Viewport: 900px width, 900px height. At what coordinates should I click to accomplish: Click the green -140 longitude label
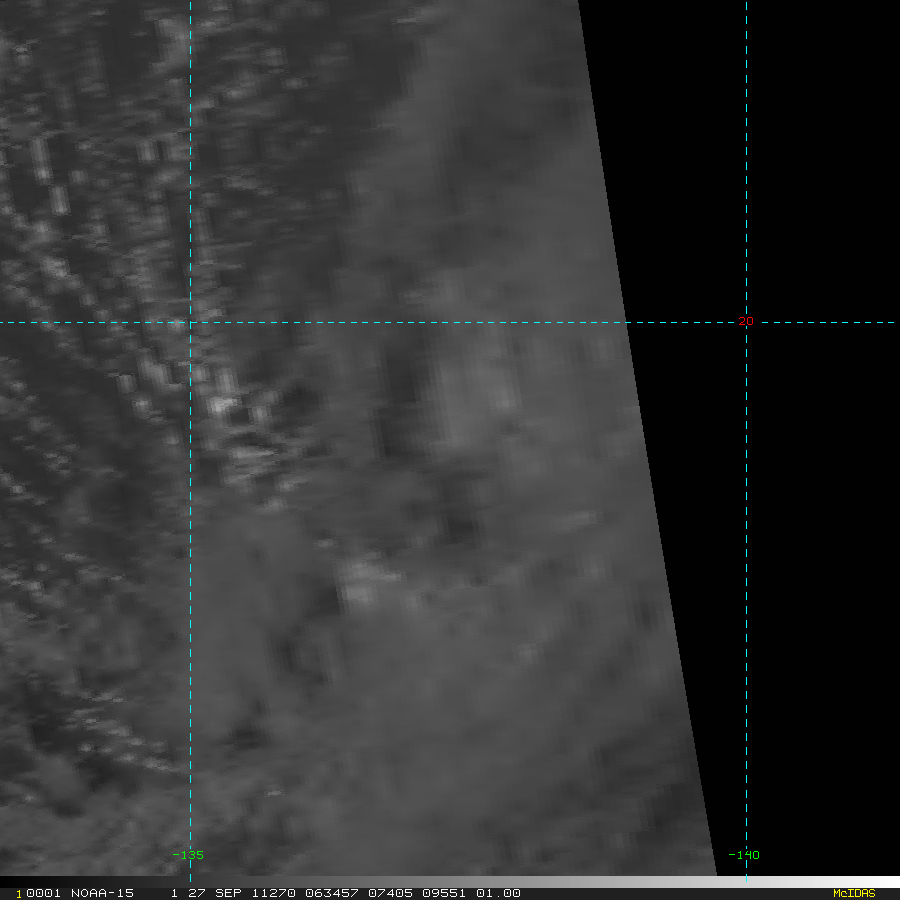[x=744, y=855]
